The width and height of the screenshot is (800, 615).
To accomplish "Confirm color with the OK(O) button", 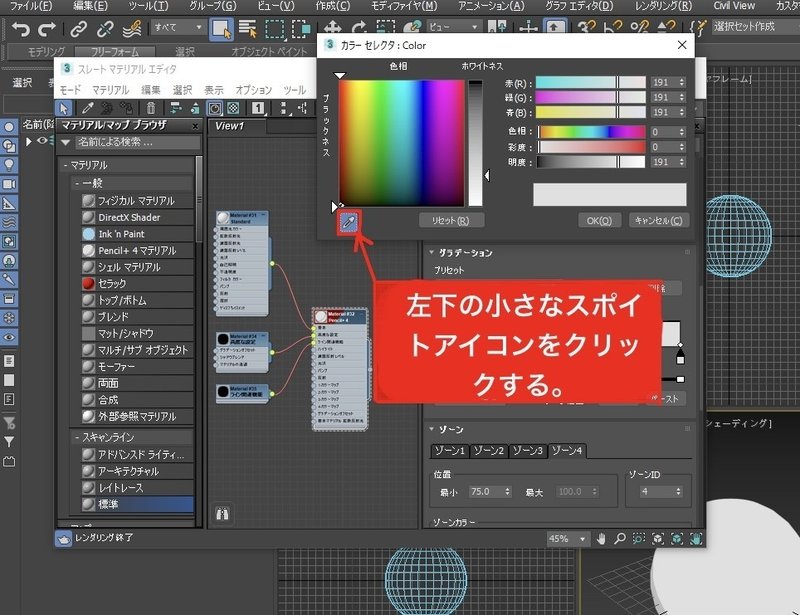I will pyautogui.click(x=599, y=220).
